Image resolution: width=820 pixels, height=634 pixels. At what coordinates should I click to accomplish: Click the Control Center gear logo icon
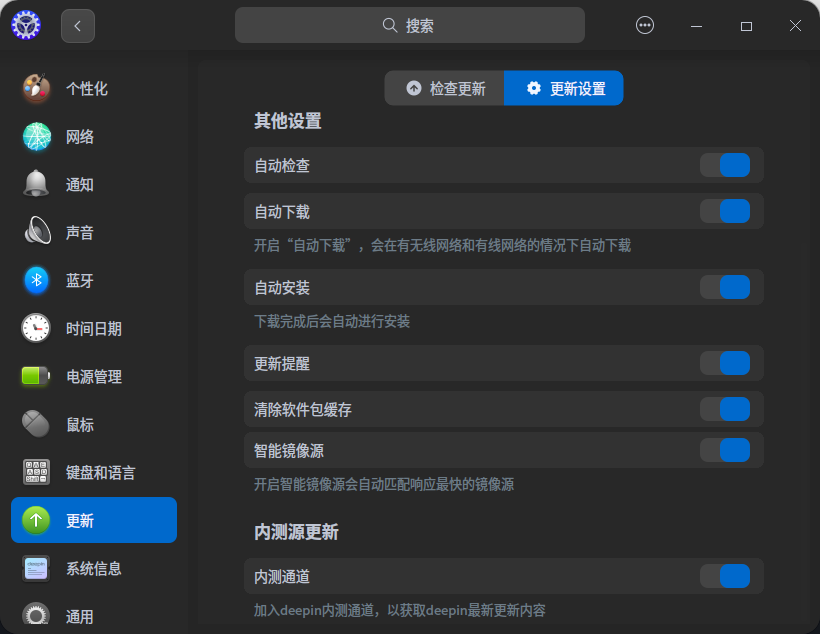pos(26,25)
